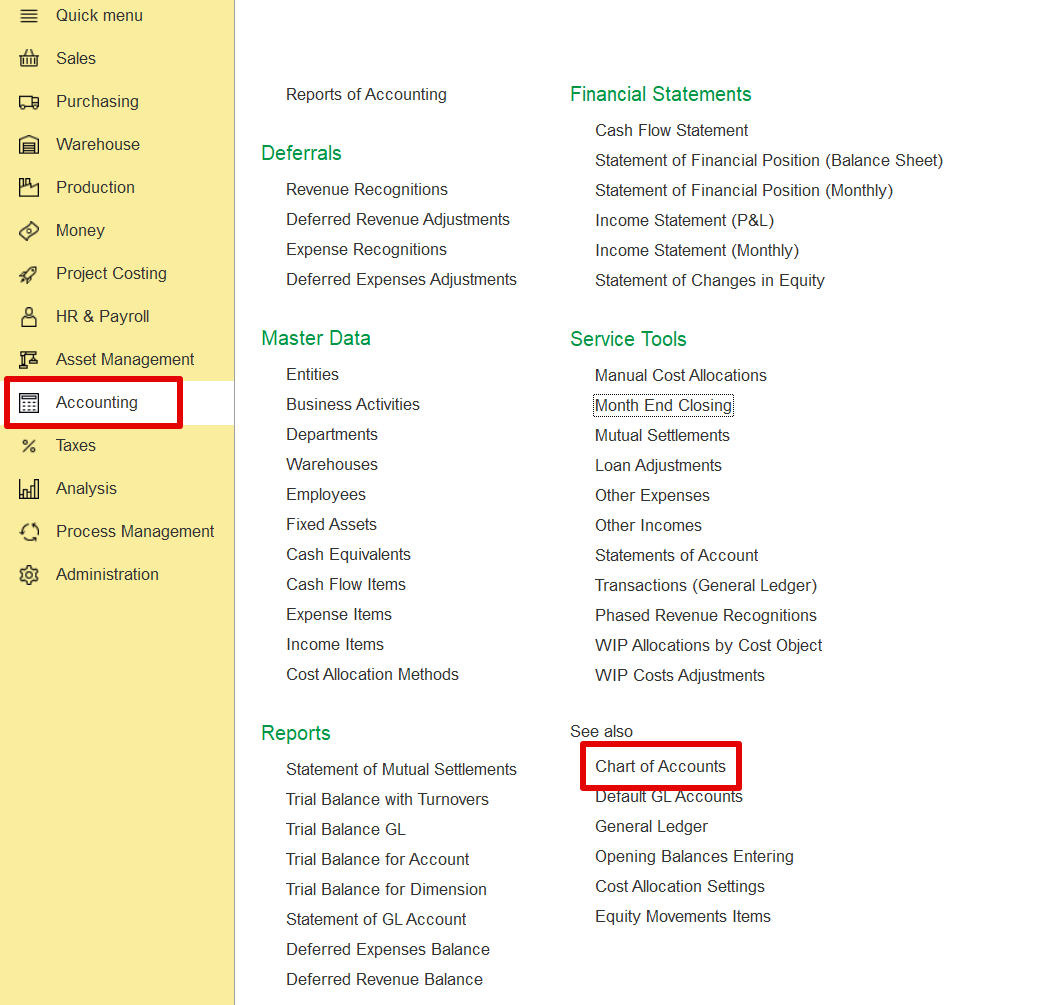
Task: Open Mutual Settlements tool
Action: [662, 436]
